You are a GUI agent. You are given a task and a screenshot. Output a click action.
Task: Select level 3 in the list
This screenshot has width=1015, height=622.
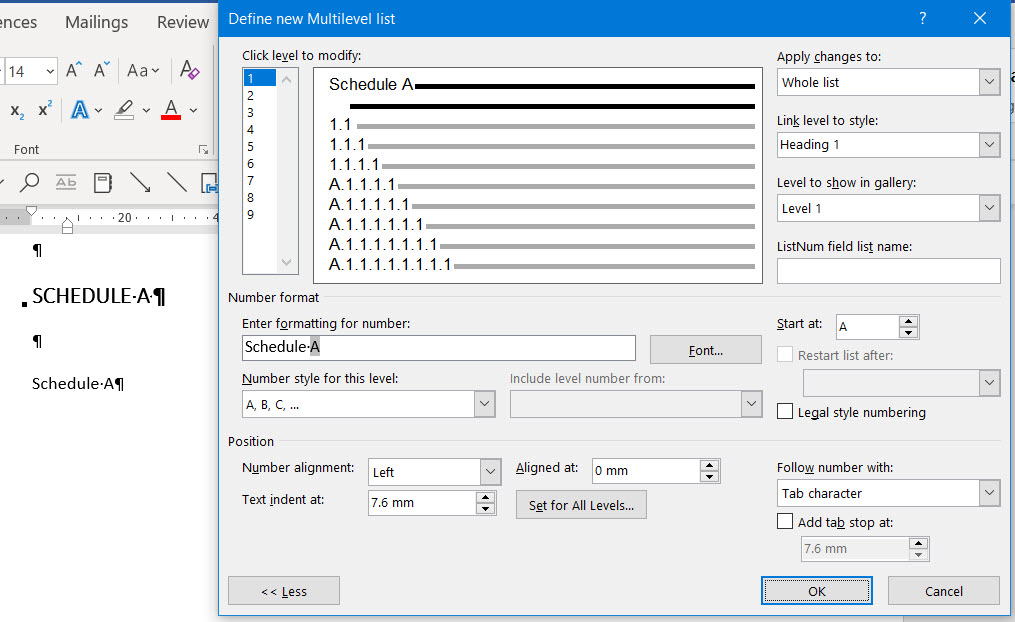click(260, 113)
